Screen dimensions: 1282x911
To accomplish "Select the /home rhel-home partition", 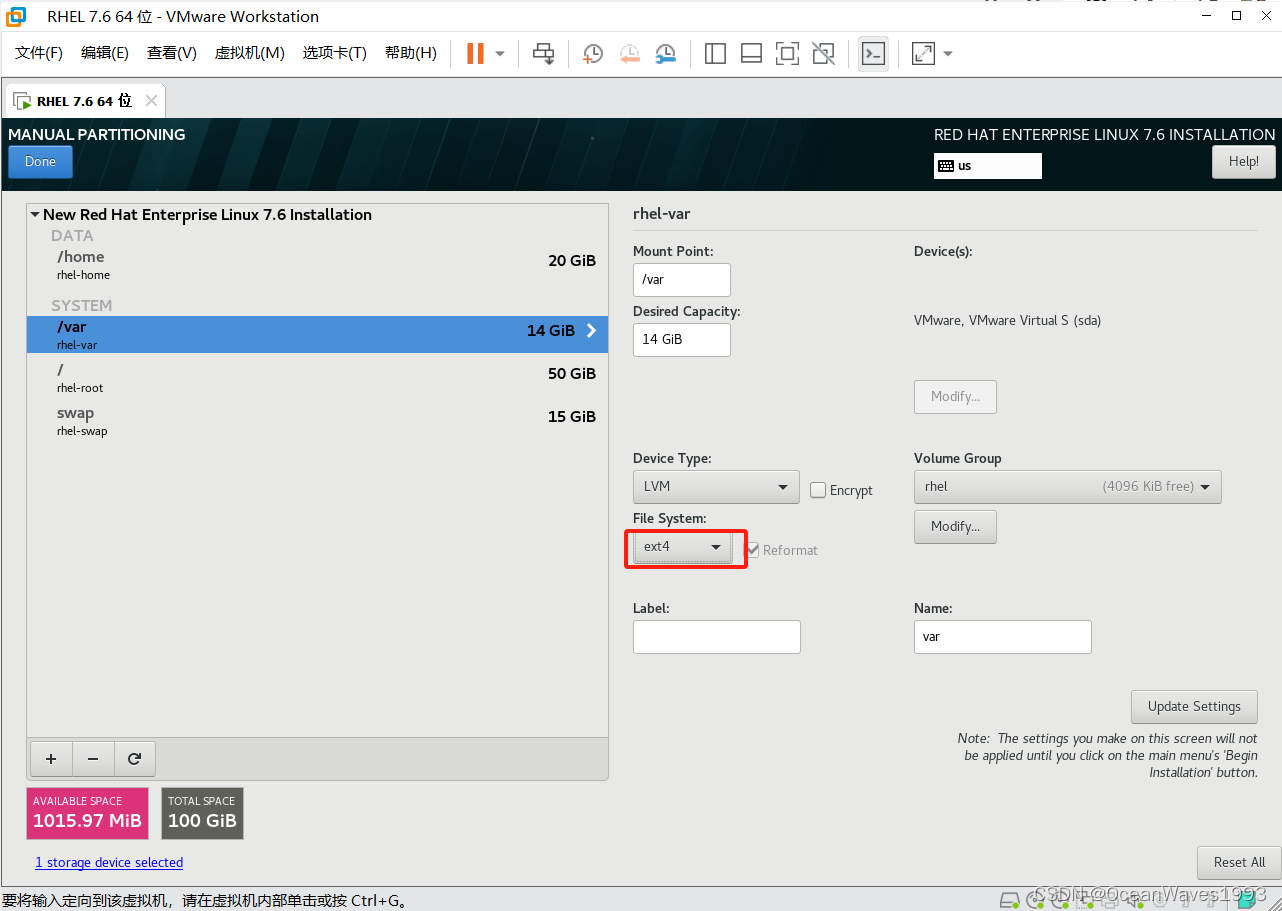I will tap(317, 265).
